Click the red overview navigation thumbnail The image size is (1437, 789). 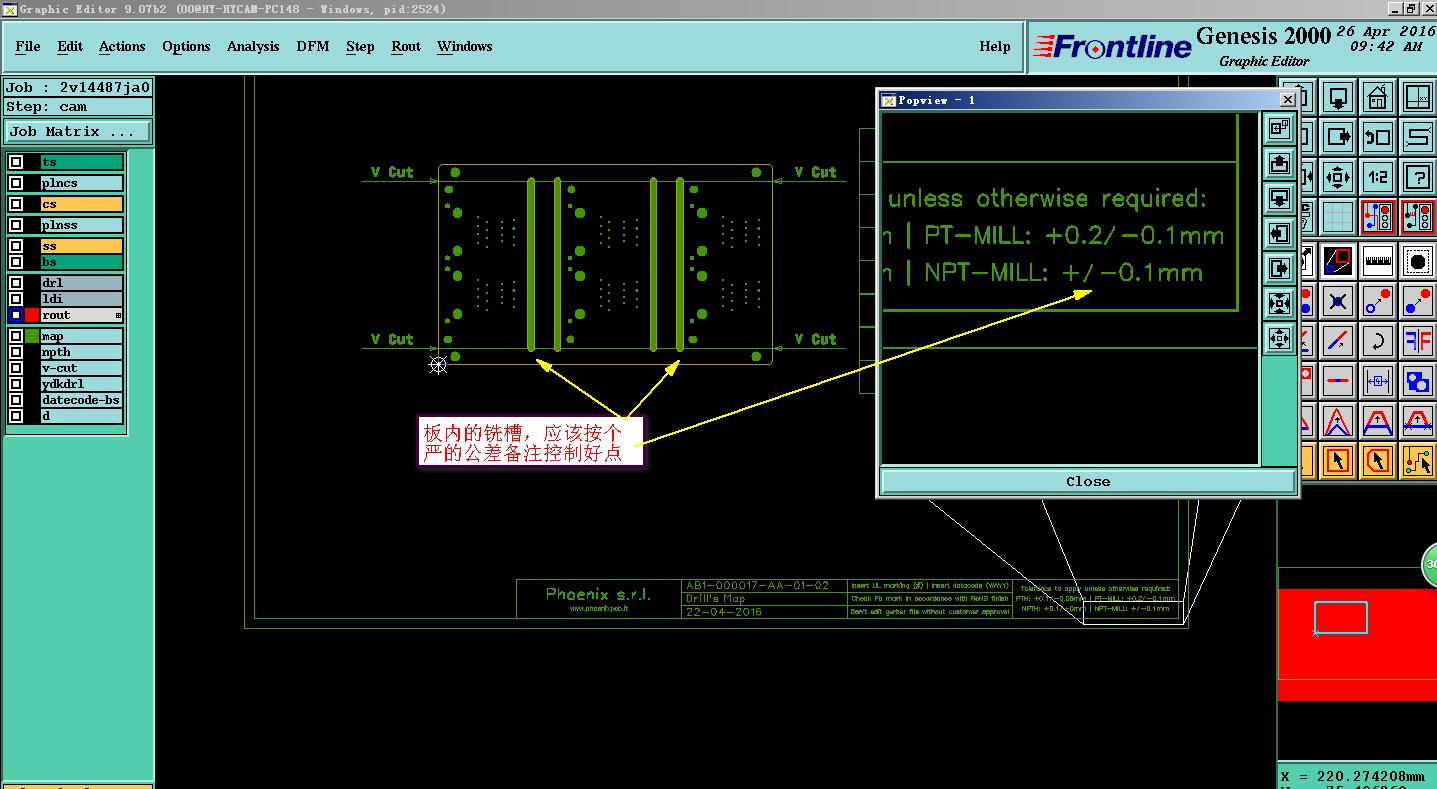pos(1357,644)
